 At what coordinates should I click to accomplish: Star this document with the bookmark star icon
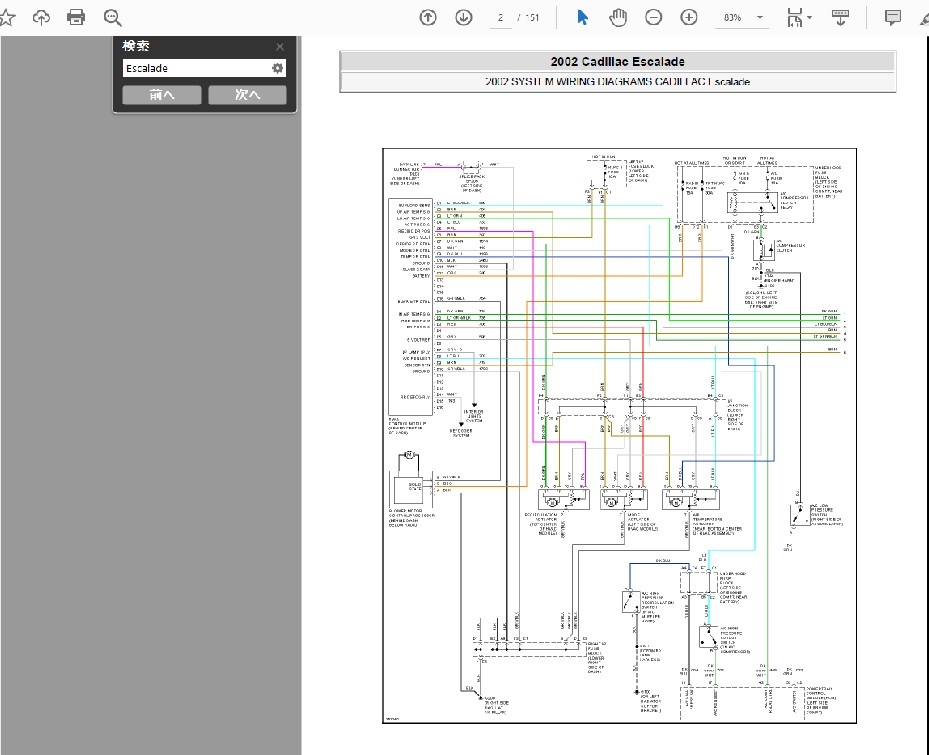tap(6, 18)
